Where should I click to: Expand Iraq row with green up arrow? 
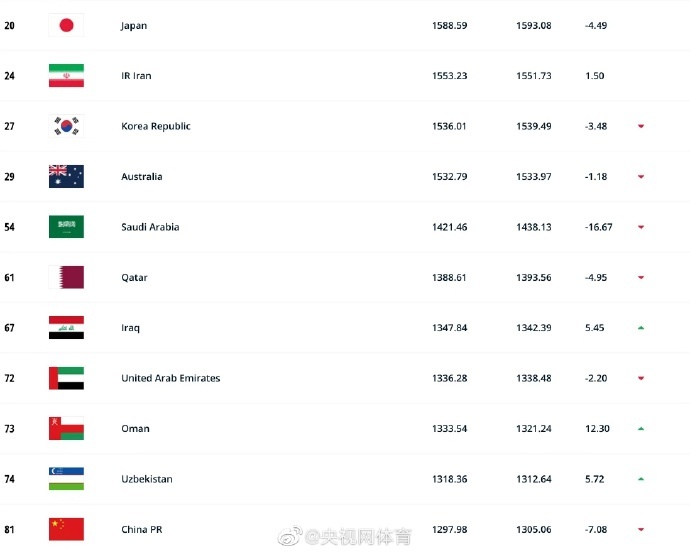click(x=640, y=328)
